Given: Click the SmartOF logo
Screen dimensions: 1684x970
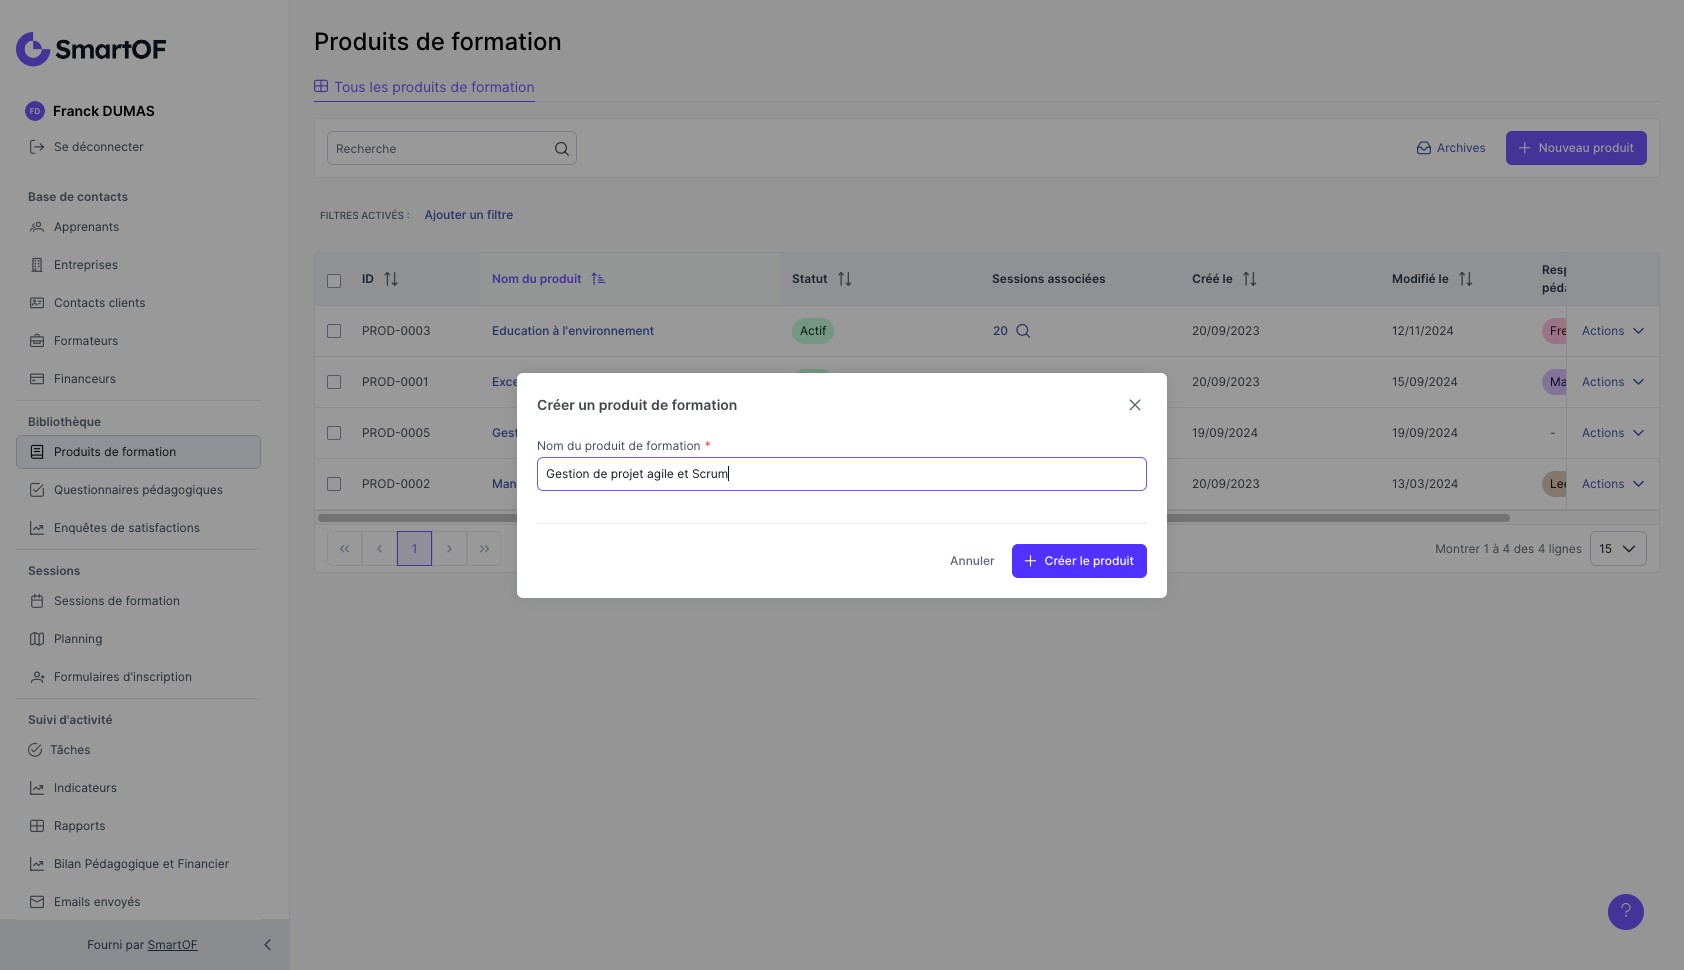Looking at the screenshot, I should click(91, 49).
